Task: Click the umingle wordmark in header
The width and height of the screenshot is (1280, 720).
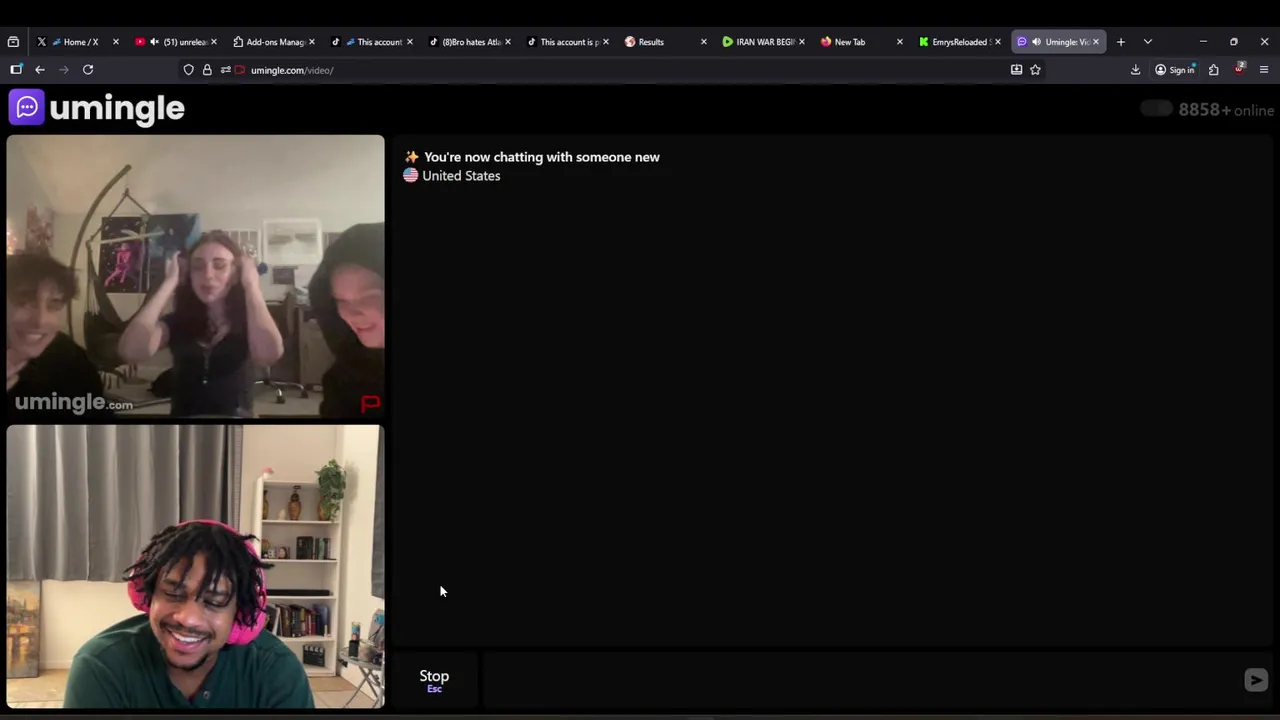Action: [117, 109]
